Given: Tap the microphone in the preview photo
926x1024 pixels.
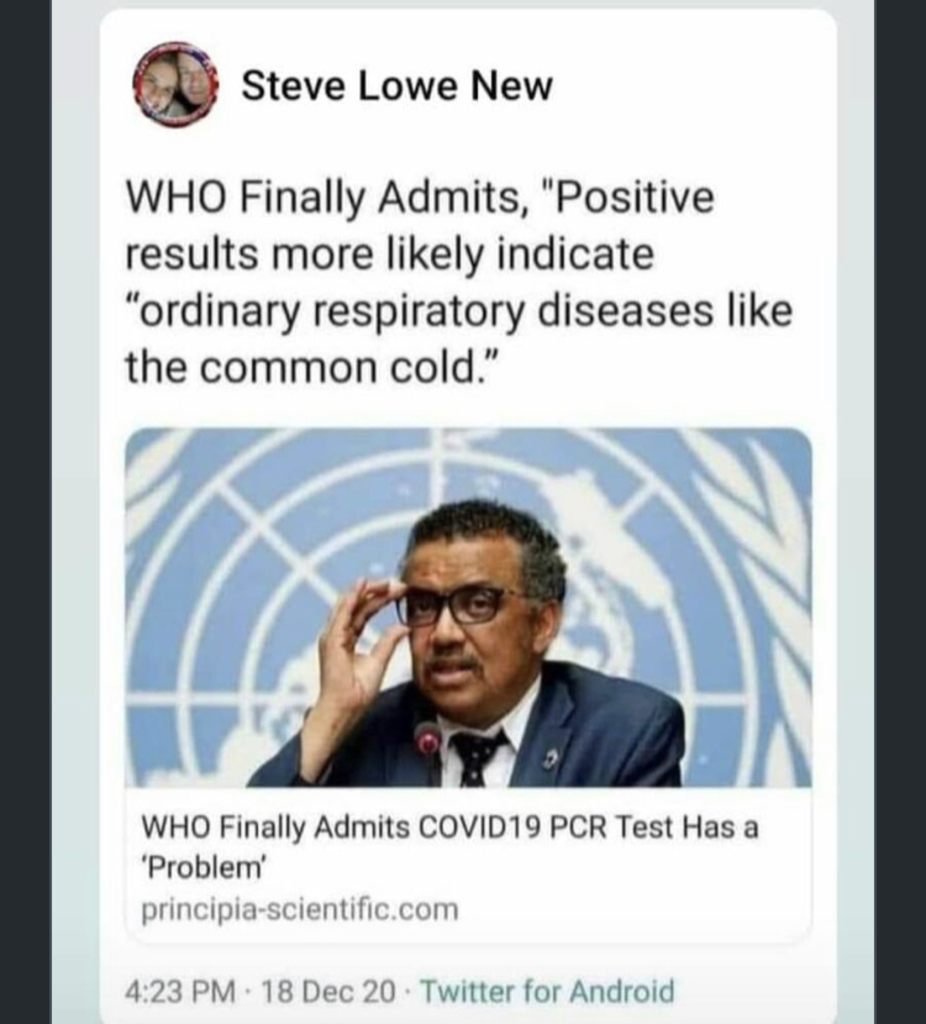Looking at the screenshot, I should pos(428,744).
